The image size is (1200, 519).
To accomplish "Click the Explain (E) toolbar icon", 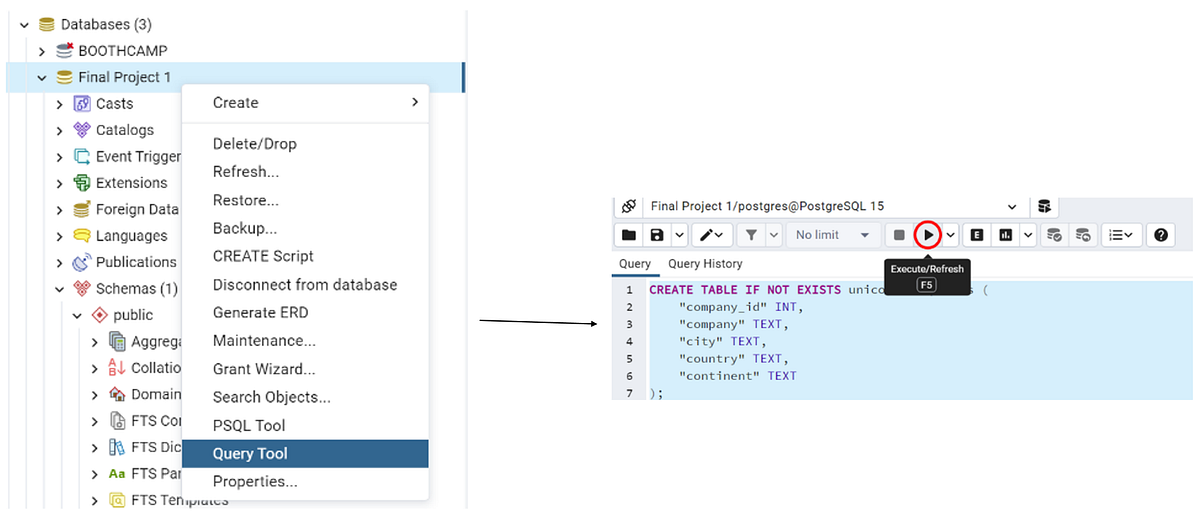I will pos(977,235).
